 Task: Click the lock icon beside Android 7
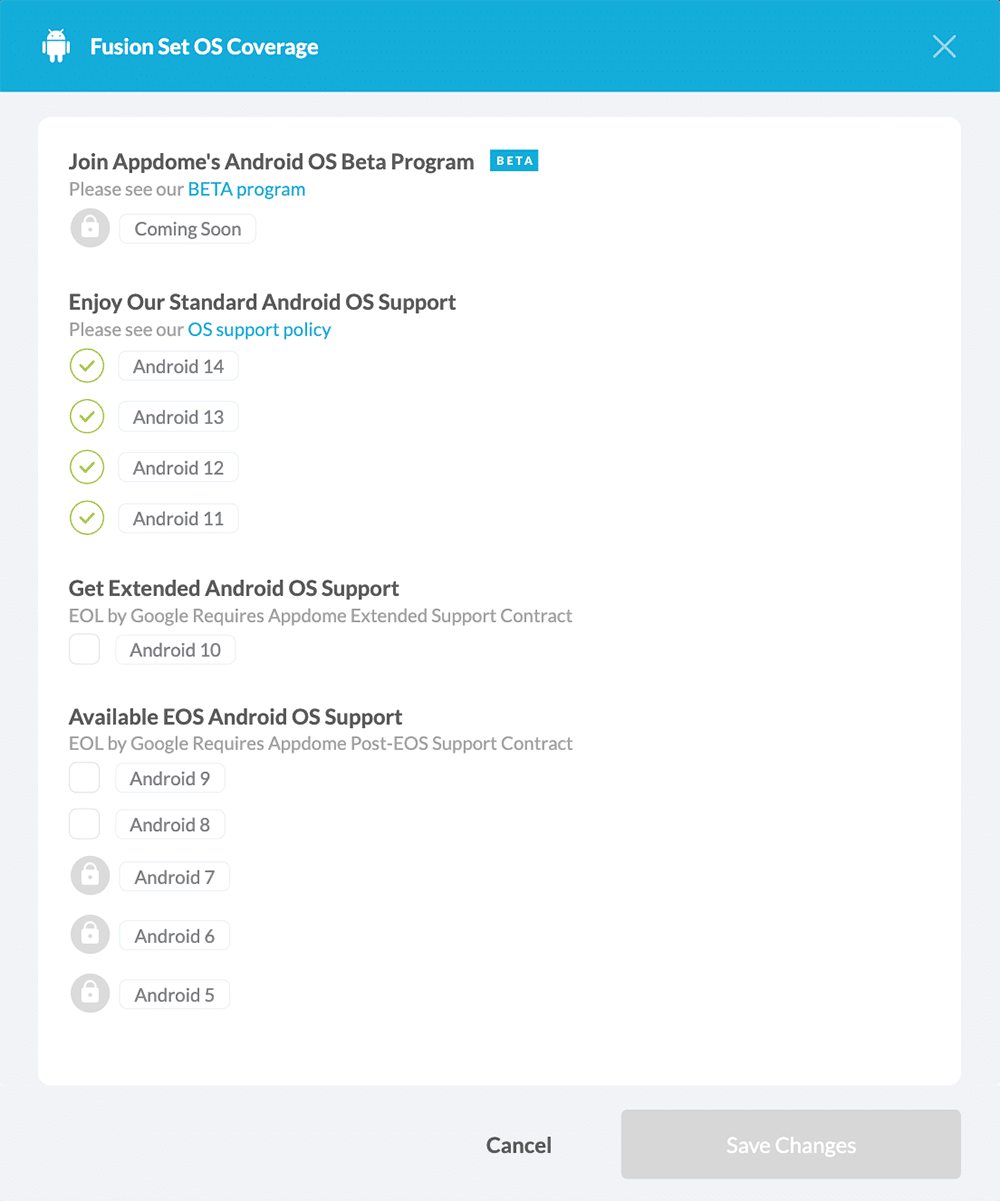click(x=89, y=875)
